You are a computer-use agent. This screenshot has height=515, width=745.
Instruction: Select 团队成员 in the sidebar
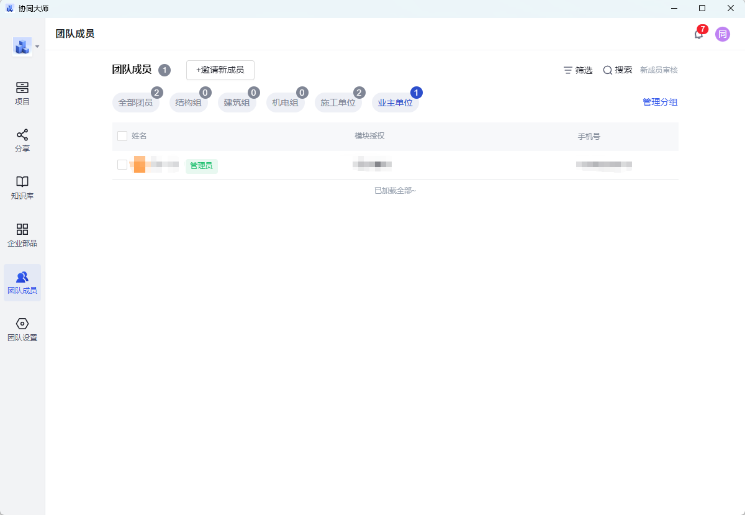pos(22,282)
